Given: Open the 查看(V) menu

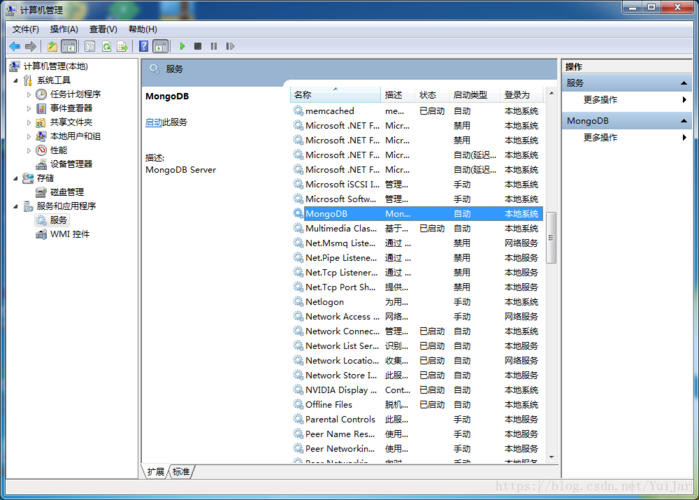Looking at the screenshot, I should (x=103, y=29).
